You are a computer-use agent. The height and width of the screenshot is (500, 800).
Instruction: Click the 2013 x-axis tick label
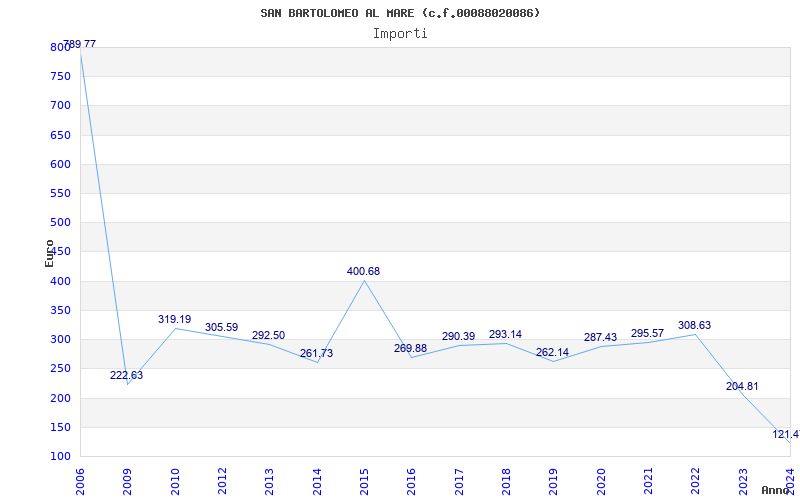[269, 481]
